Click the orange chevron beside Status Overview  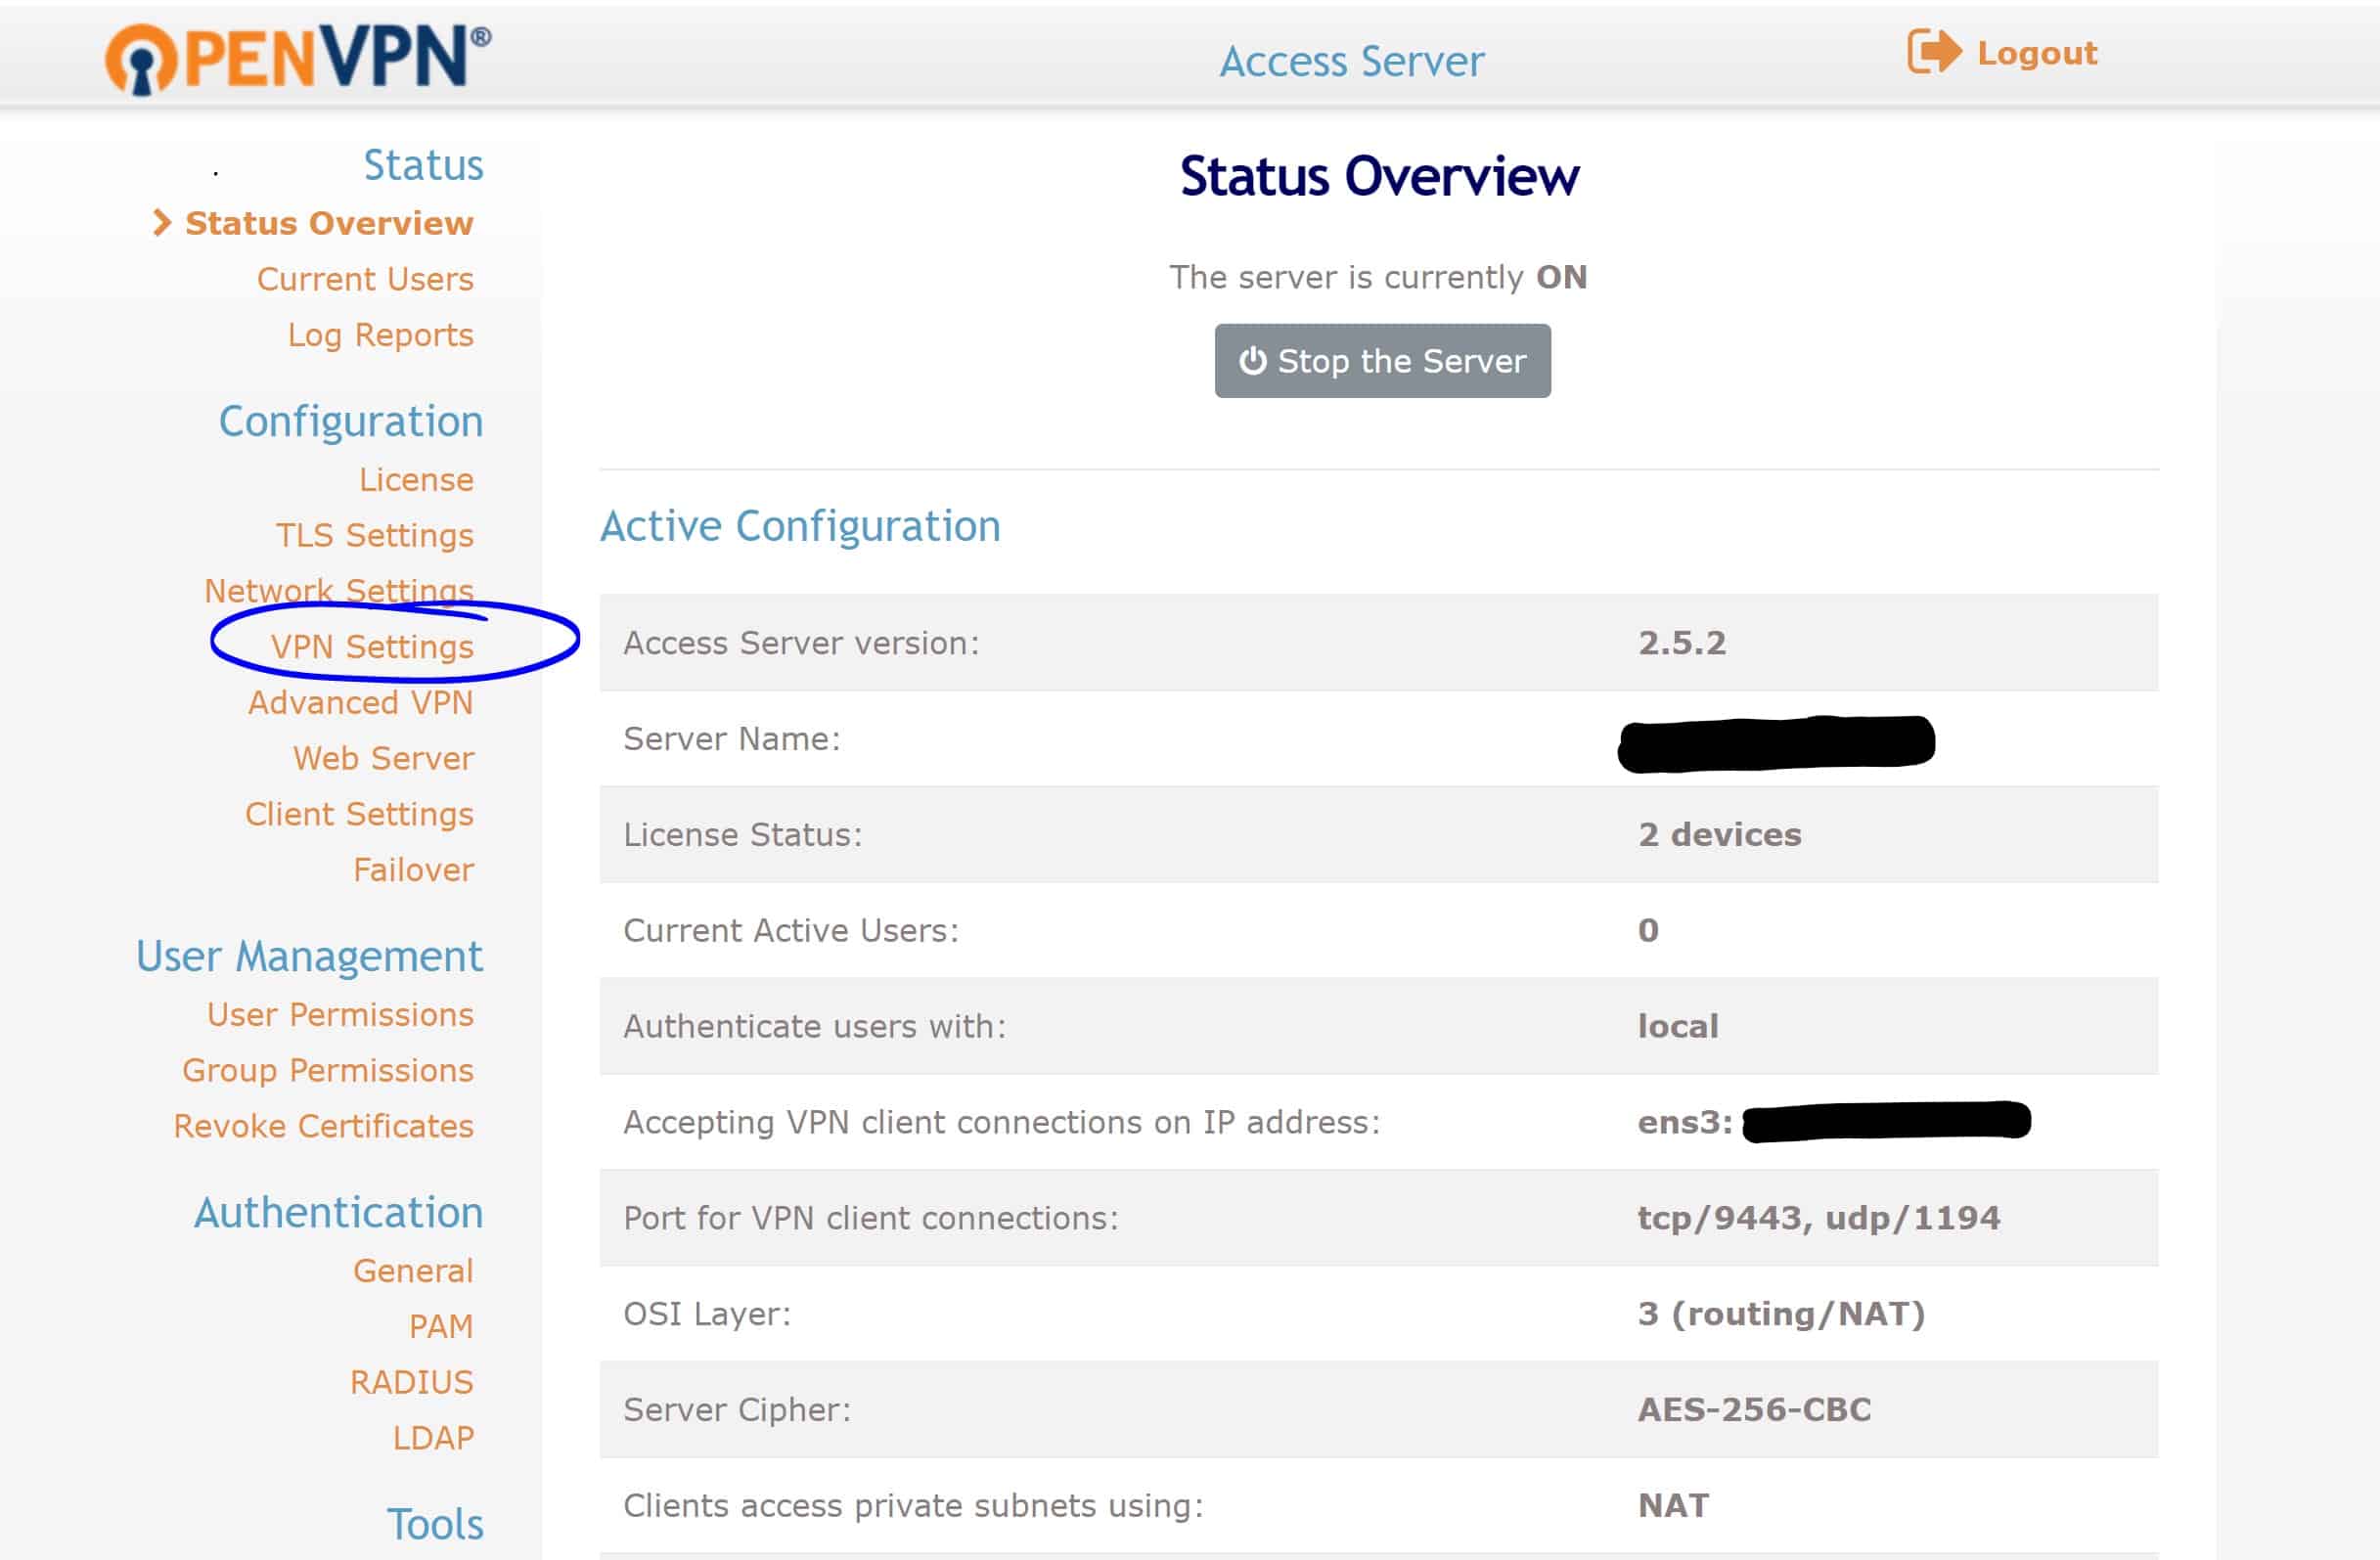point(162,223)
